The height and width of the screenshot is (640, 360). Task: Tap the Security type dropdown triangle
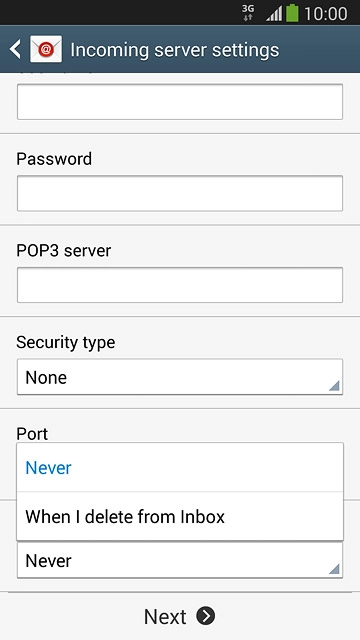coord(334,386)
